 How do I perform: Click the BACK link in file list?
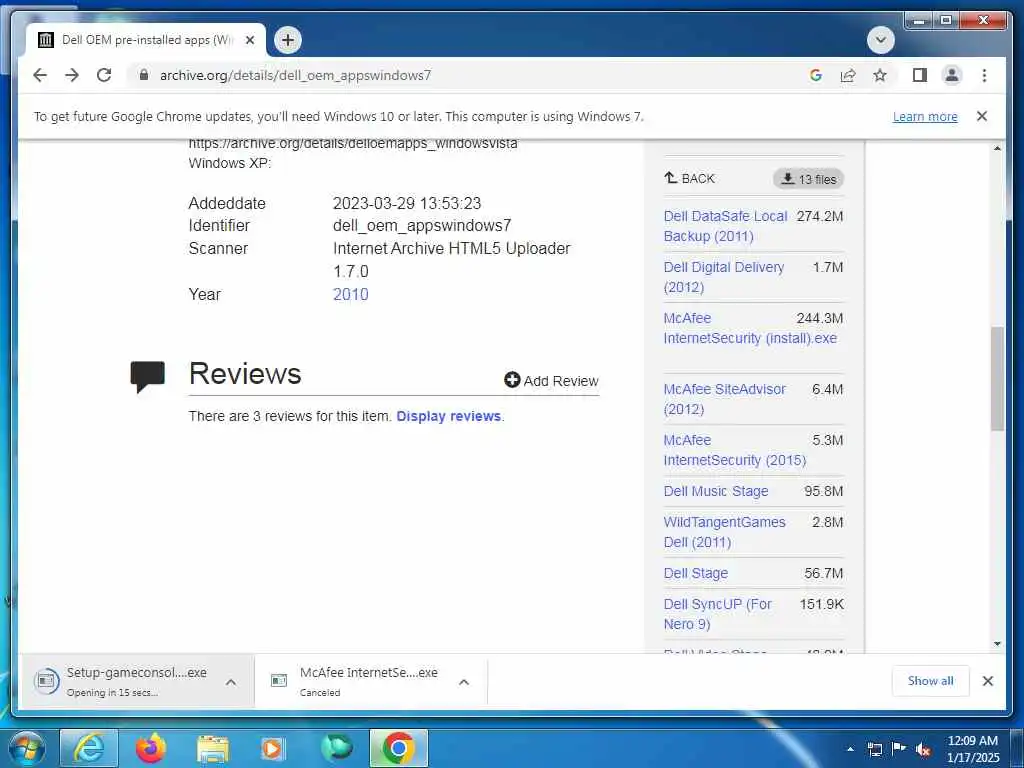[689, 178]
